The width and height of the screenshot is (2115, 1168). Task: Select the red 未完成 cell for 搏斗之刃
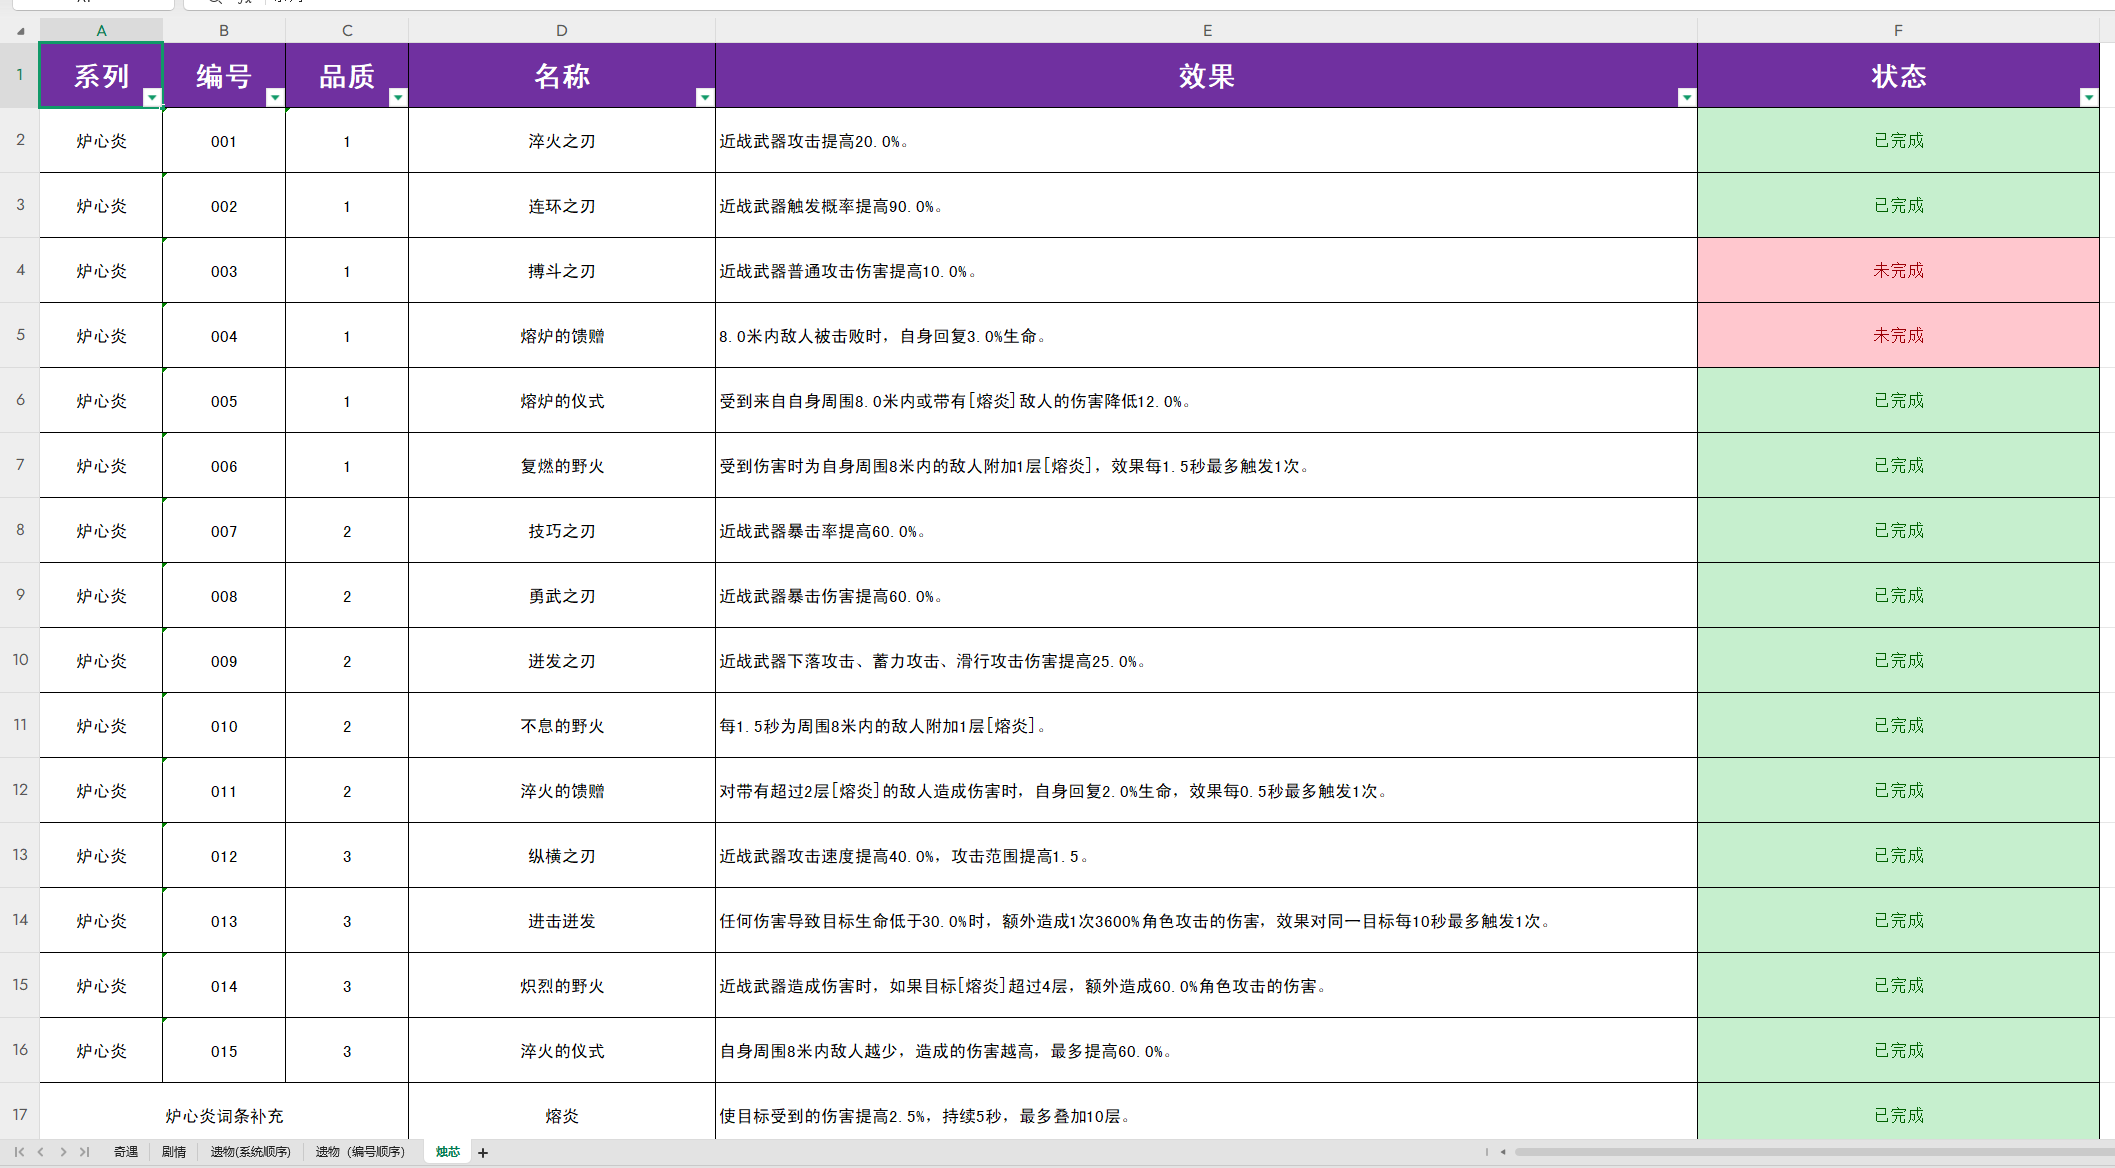1898,270
